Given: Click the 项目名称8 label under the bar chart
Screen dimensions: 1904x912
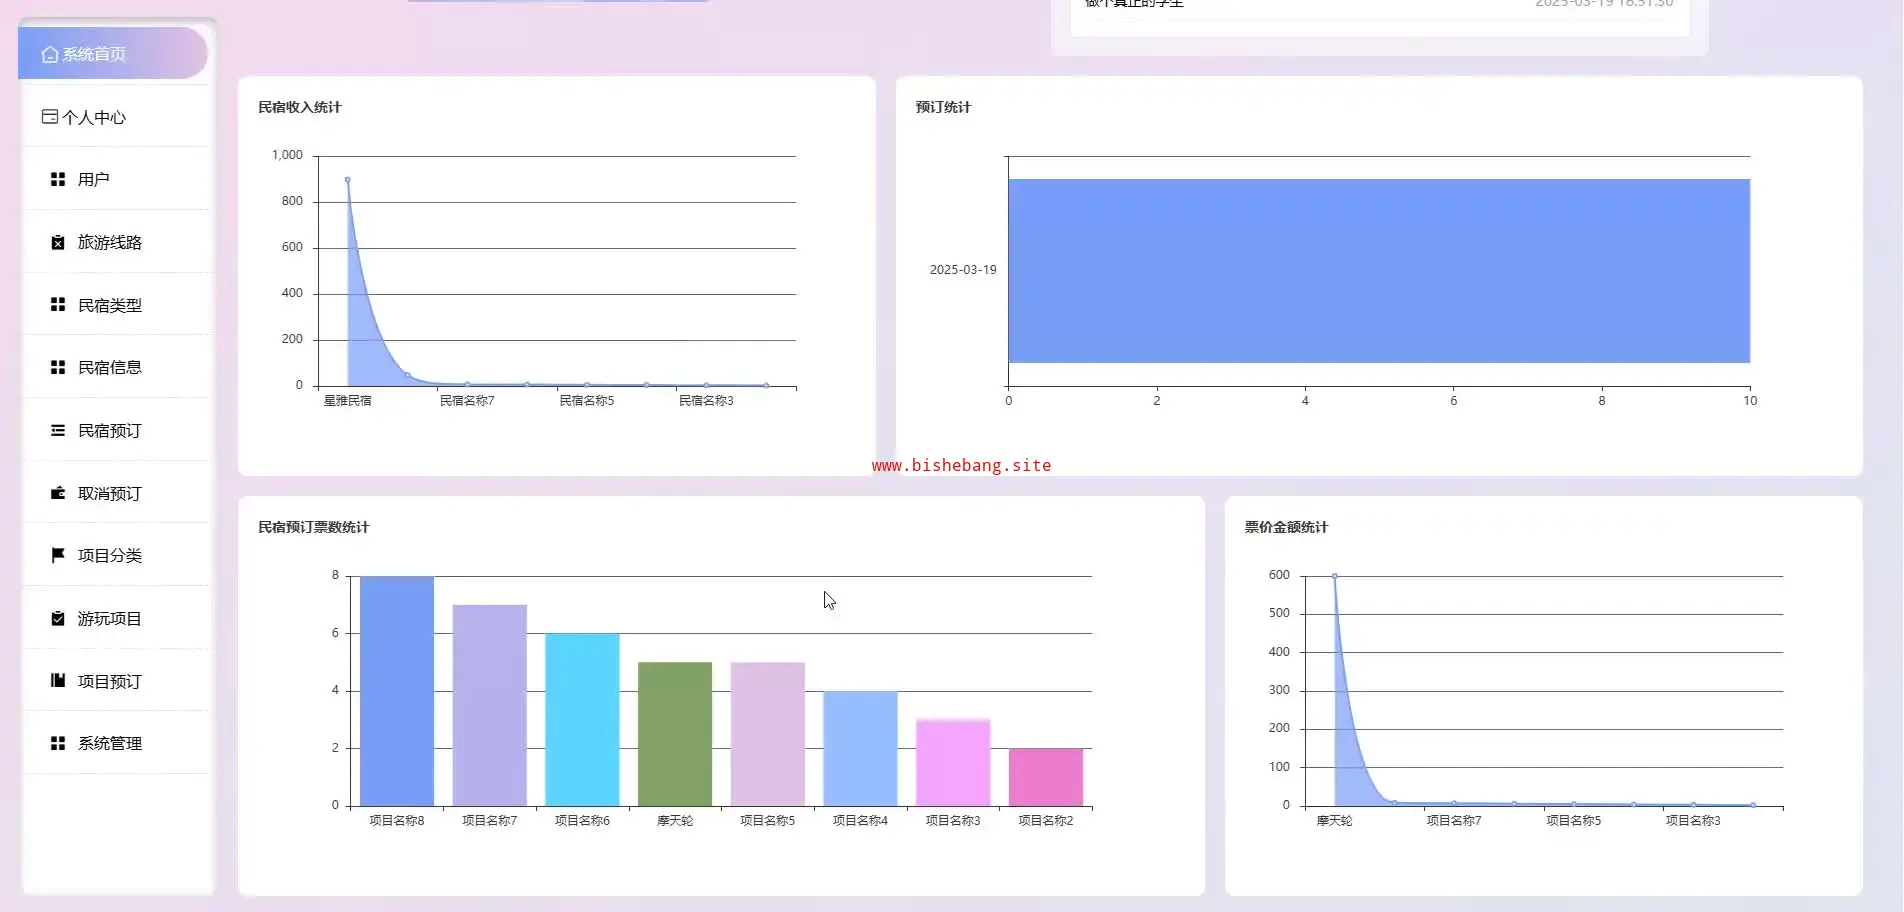Looking at the screenshot, I should click(x=397, y=821).
